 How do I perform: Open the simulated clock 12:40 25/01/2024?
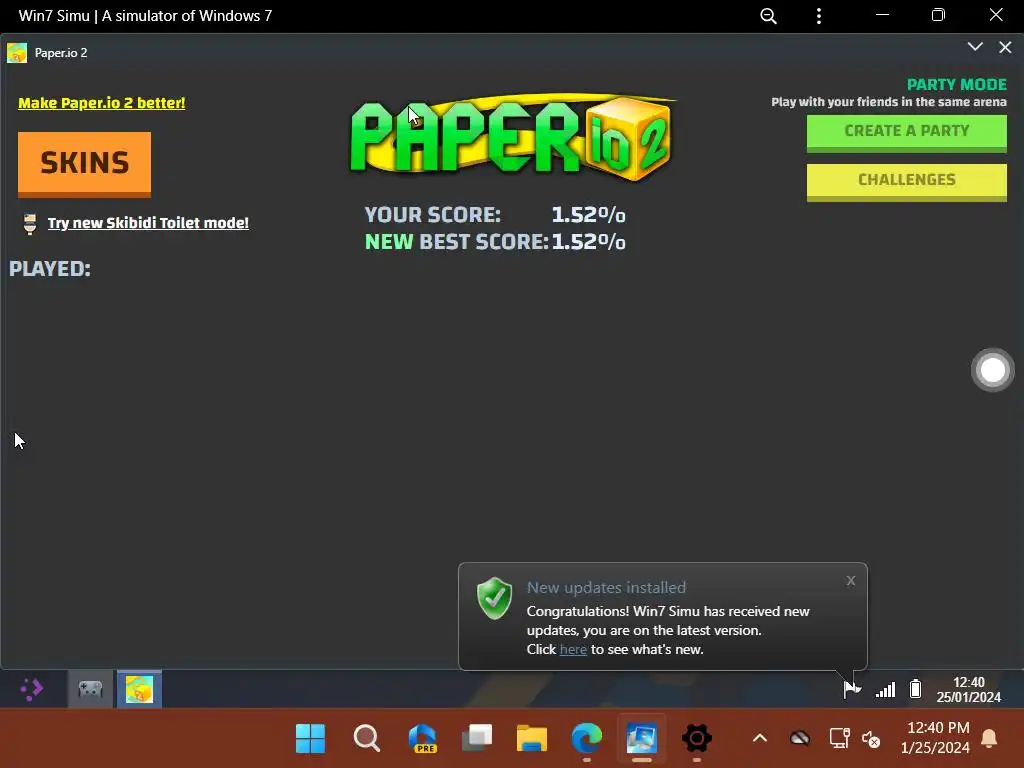pos(968,690)
